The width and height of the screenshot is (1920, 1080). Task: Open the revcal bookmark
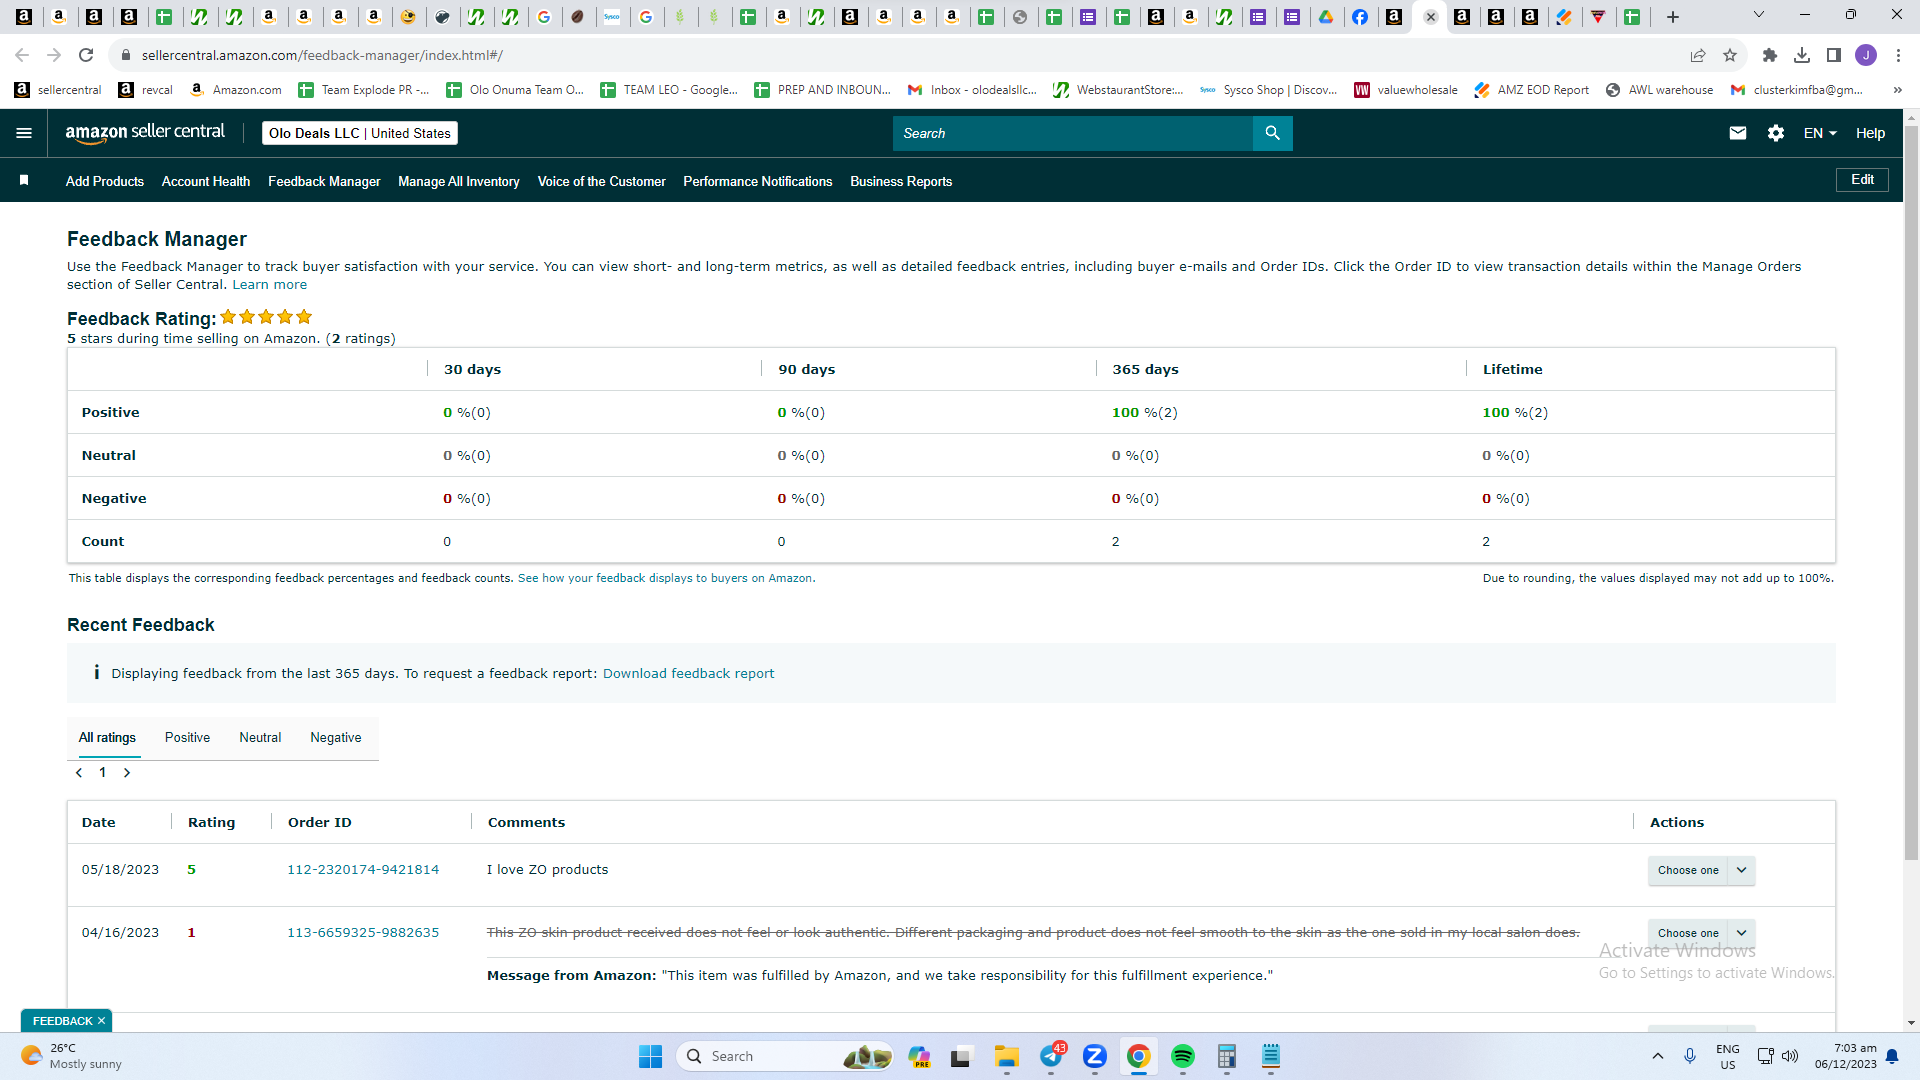146,90
